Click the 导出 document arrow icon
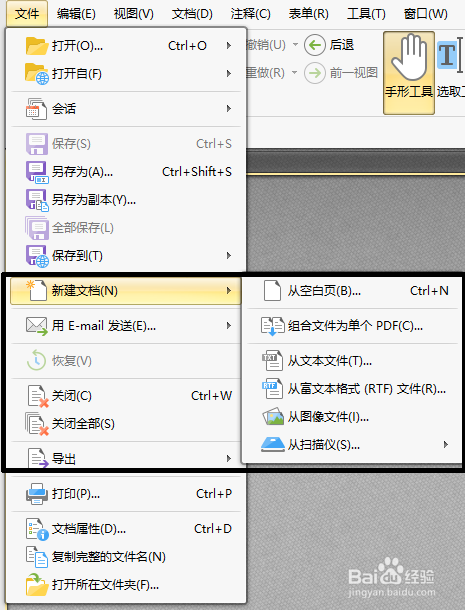 [38, 458]
